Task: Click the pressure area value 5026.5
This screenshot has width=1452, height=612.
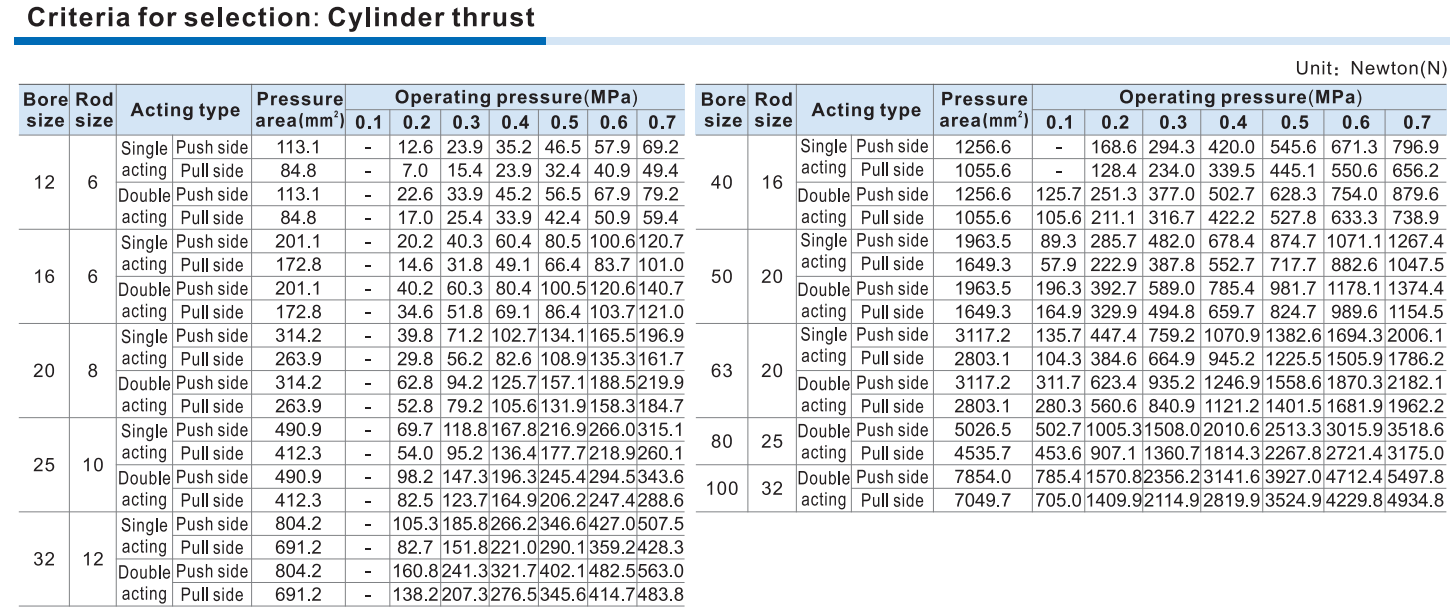Action: click(x=984, y=430)
